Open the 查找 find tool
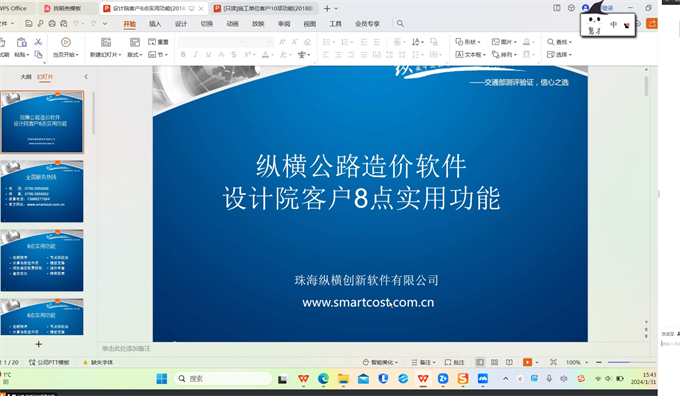 click(559, 42)
